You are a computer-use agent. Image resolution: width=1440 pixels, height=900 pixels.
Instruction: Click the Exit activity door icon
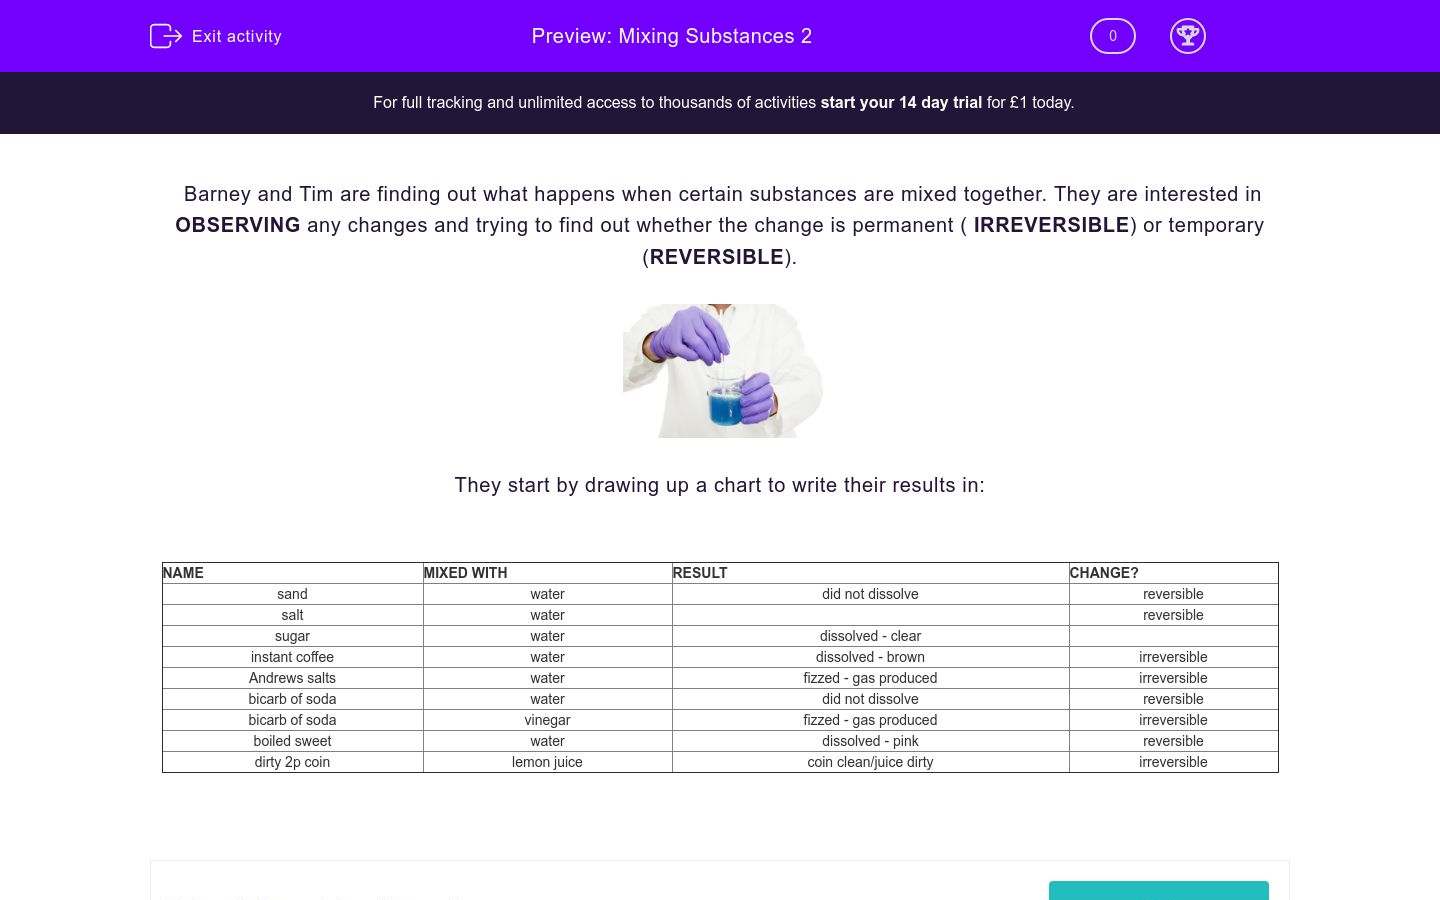166,36
